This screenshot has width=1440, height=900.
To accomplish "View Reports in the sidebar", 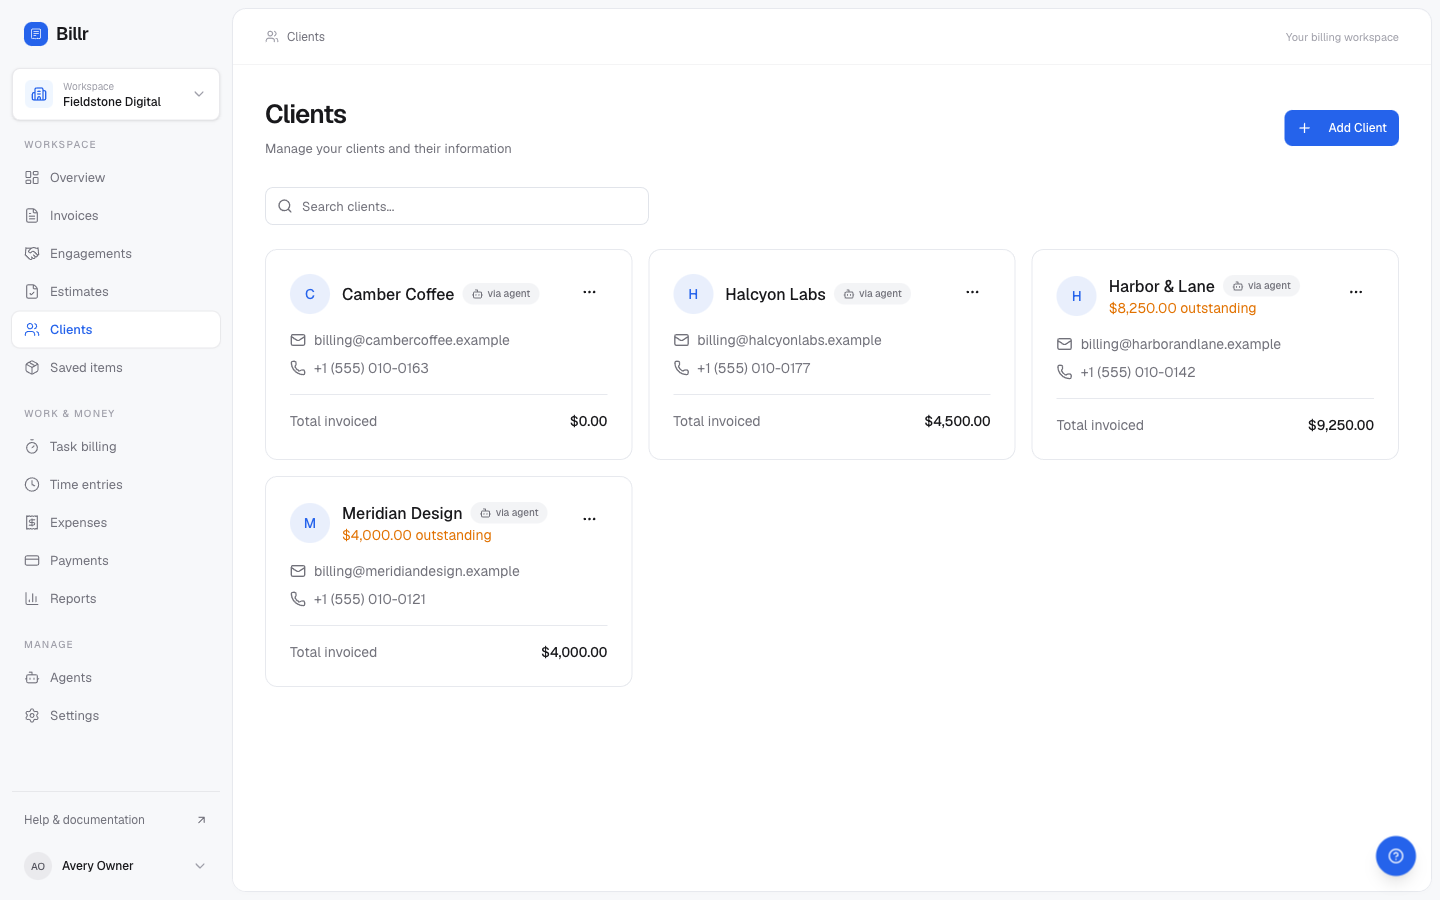I will pos(116,599).
